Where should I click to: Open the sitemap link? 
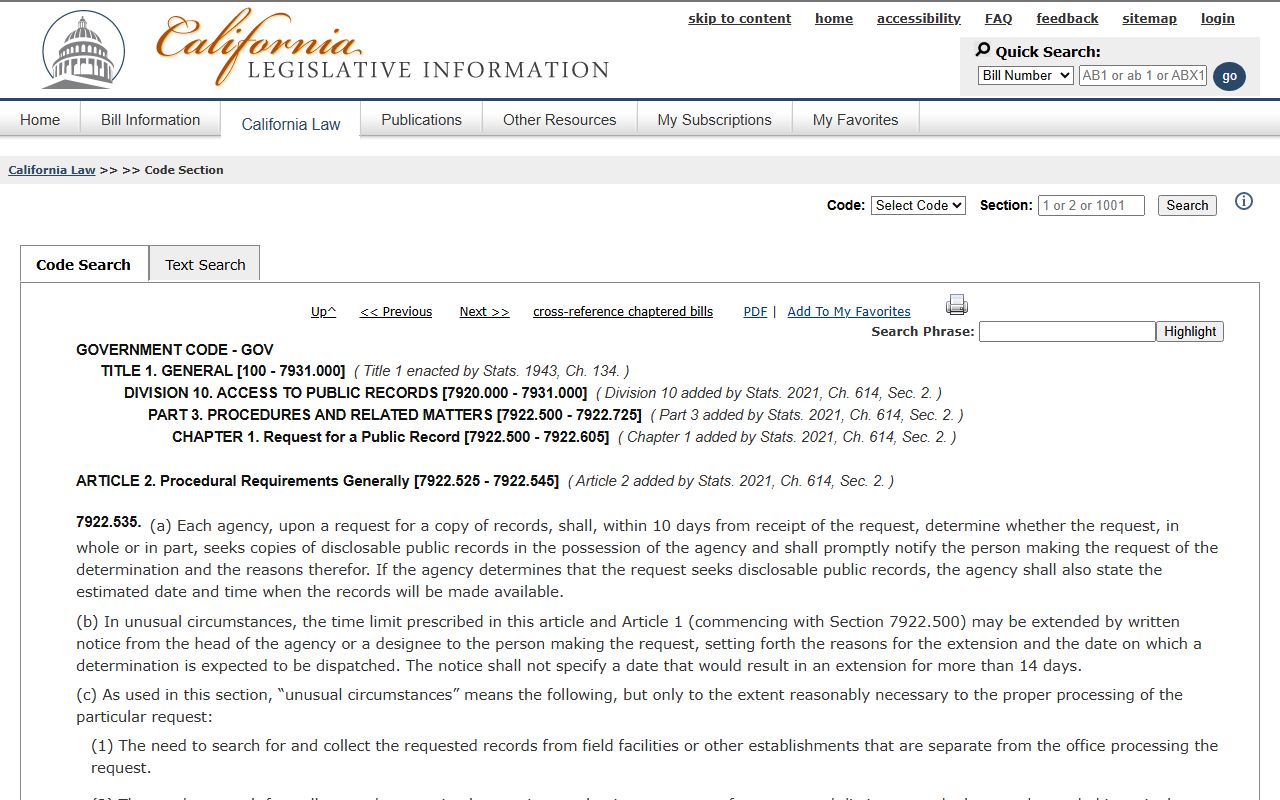(1150, 18)
